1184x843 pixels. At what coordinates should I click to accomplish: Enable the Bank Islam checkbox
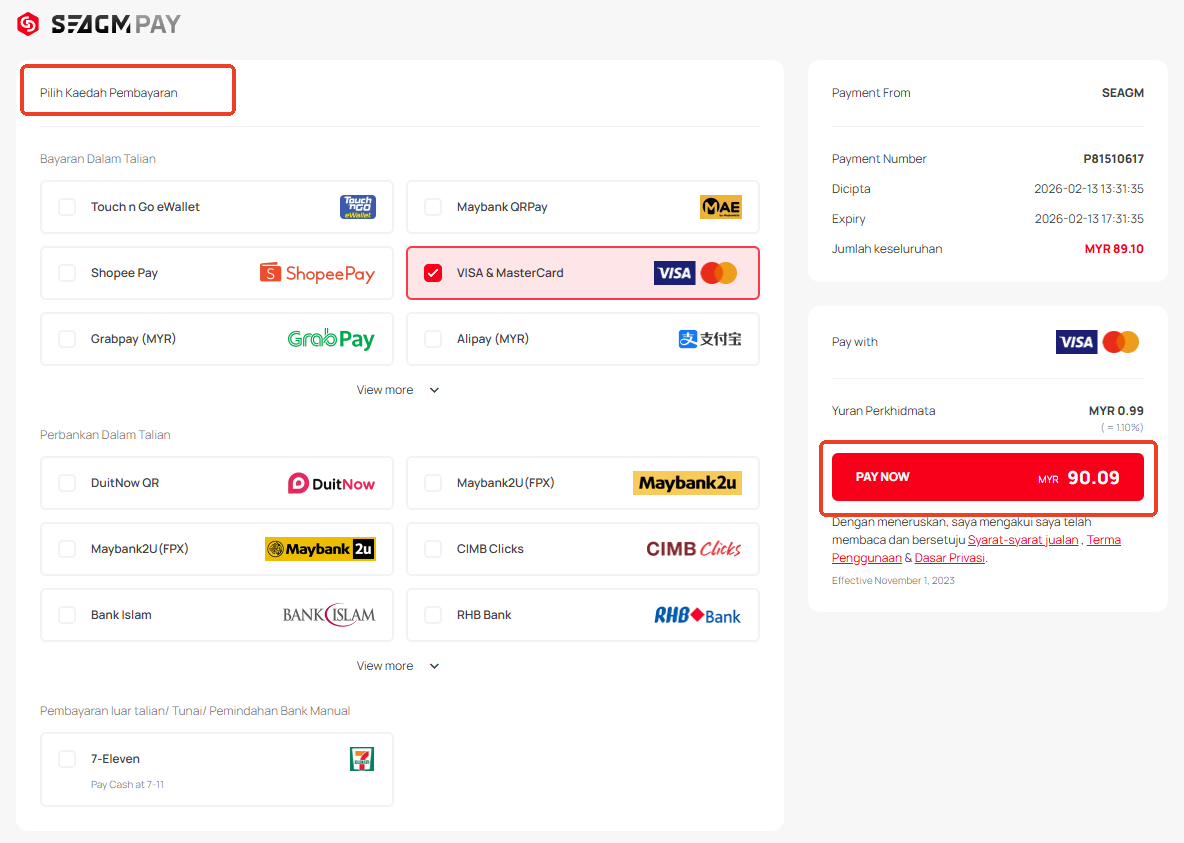click(67, 615)
